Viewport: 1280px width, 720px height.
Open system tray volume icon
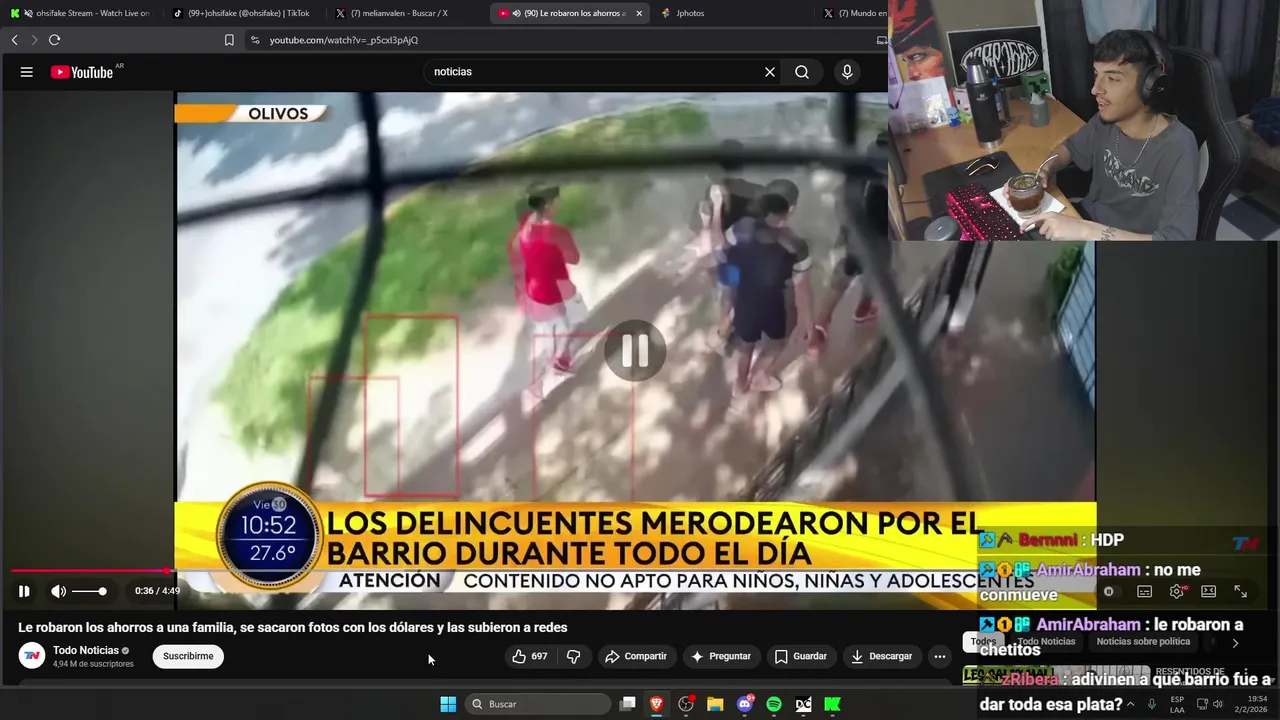1218,704
